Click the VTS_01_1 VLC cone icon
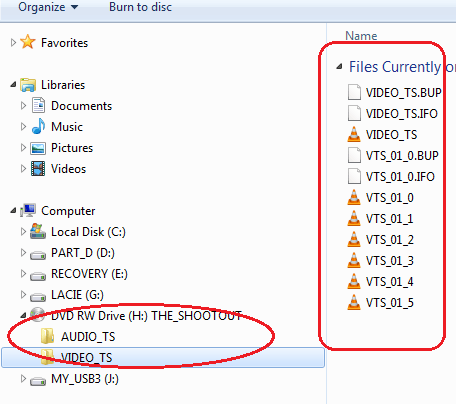Screen dimensions: 456x404 [x=354, y=218]
